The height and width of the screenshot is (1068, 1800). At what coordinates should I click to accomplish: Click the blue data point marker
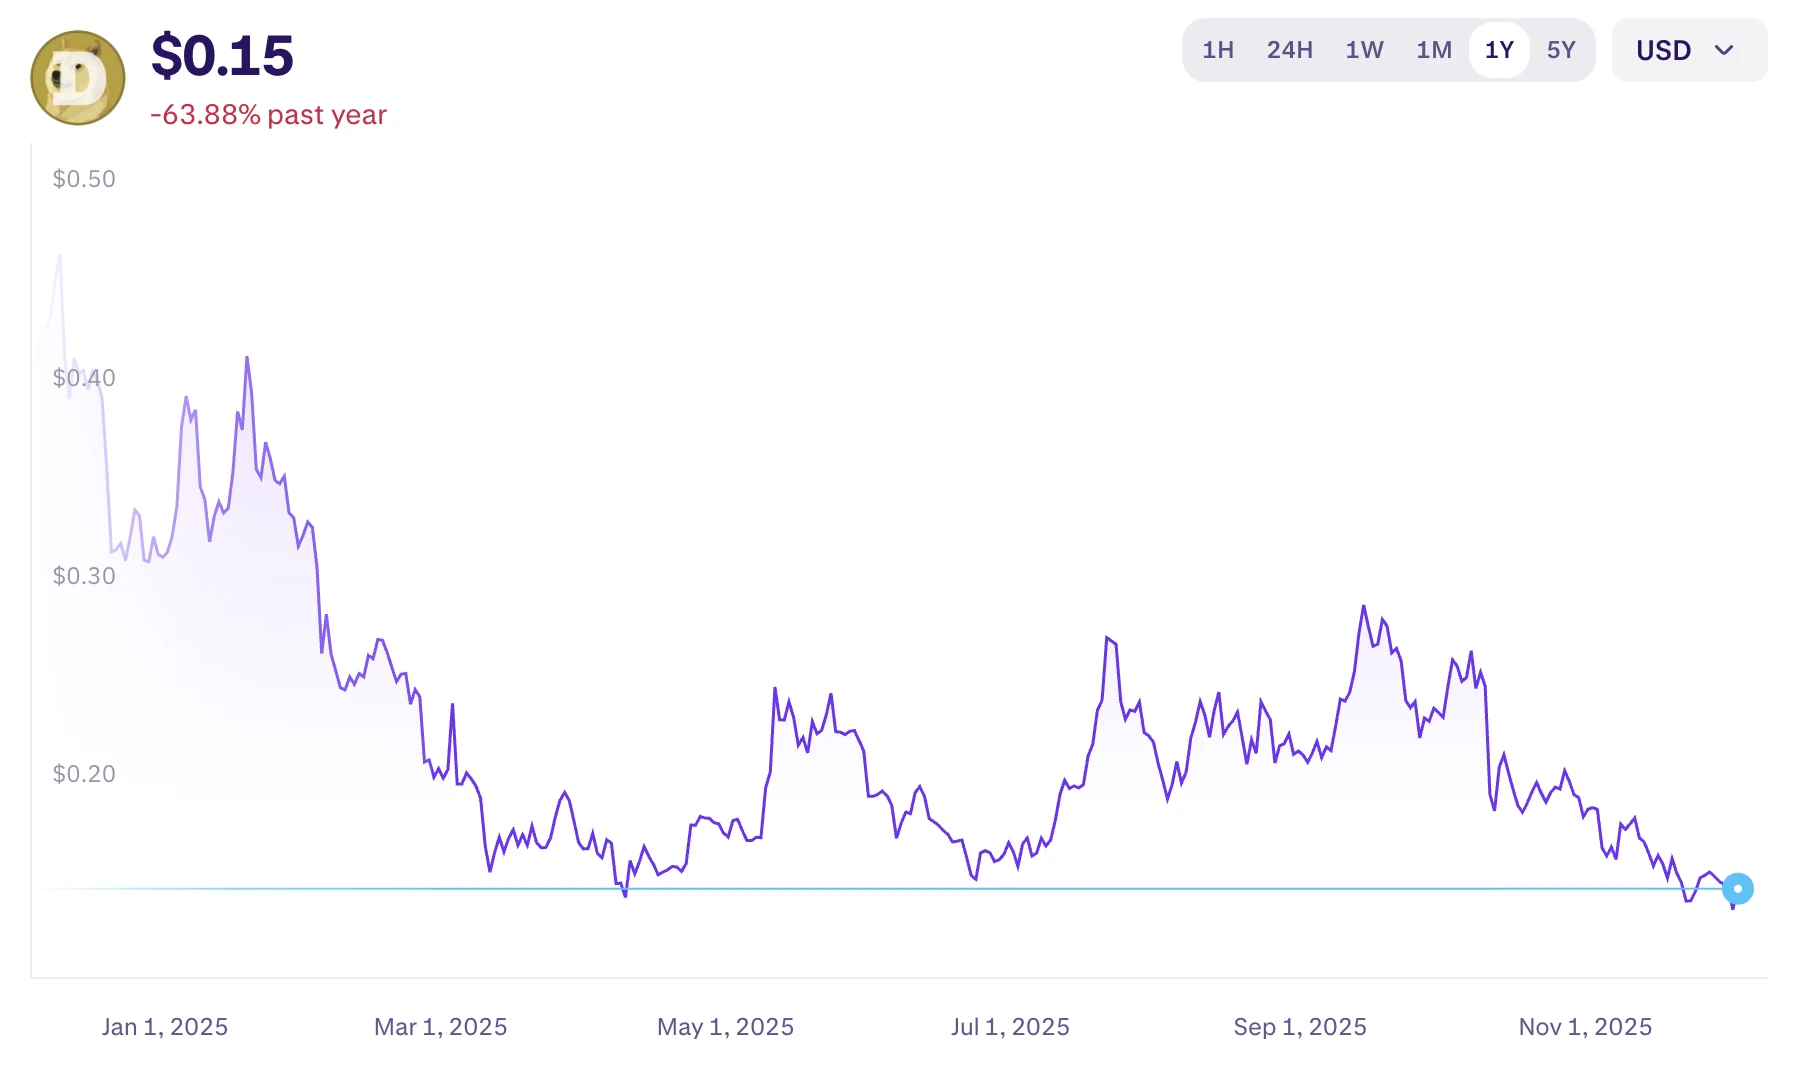point(1738,888)
